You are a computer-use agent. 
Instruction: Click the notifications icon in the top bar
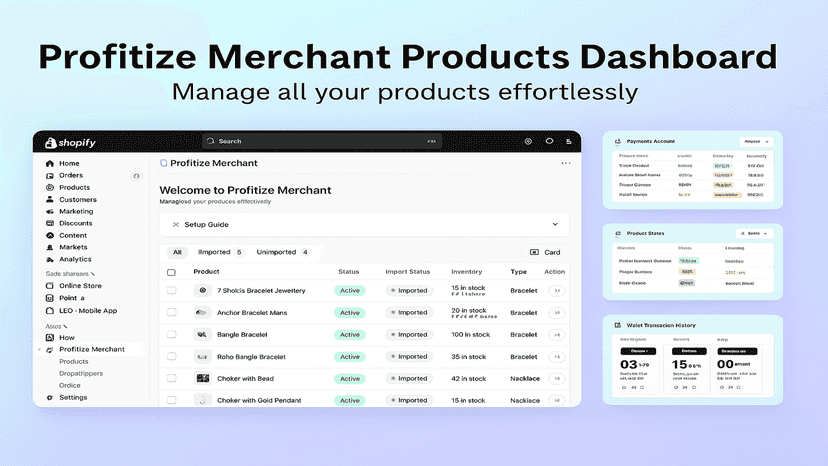click(549, 141)
